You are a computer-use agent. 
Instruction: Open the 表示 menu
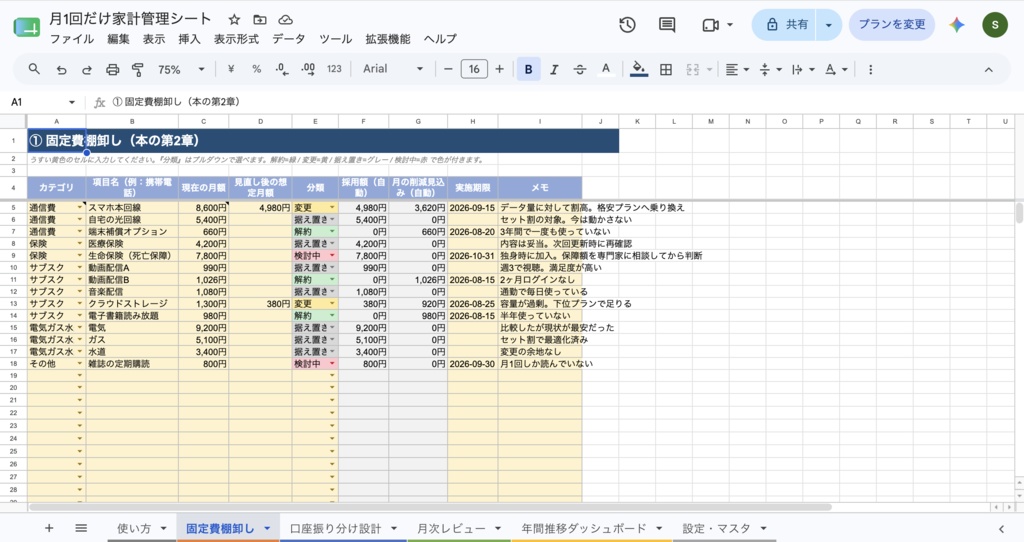pyautogui.click(x=154, y=39)
